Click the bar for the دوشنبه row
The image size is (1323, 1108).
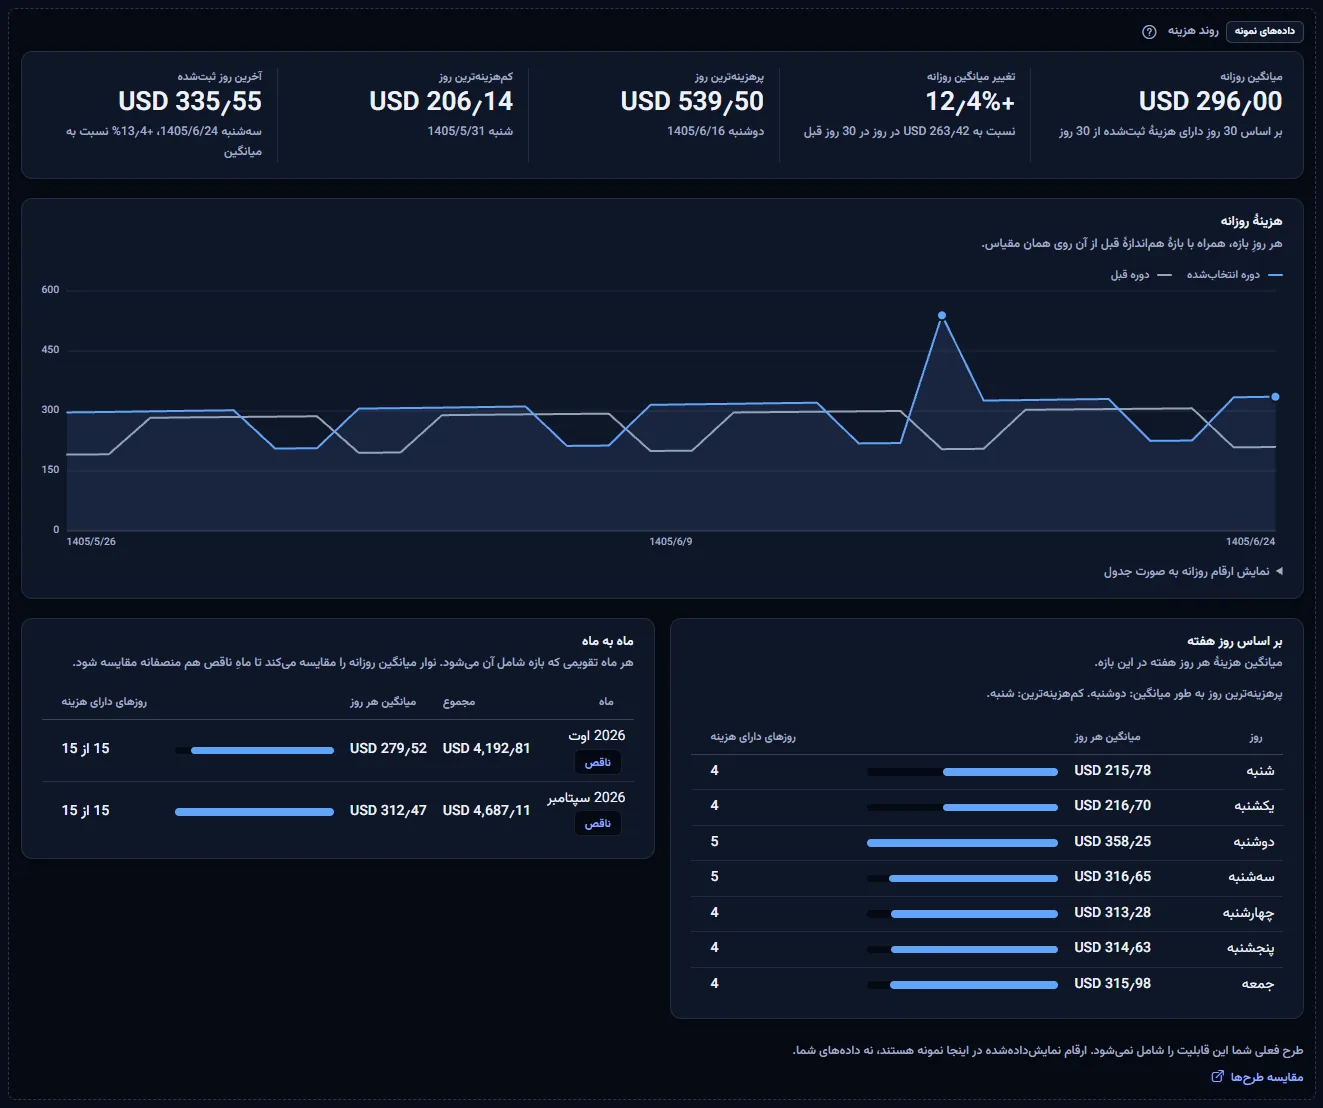[x=962, y=843]
